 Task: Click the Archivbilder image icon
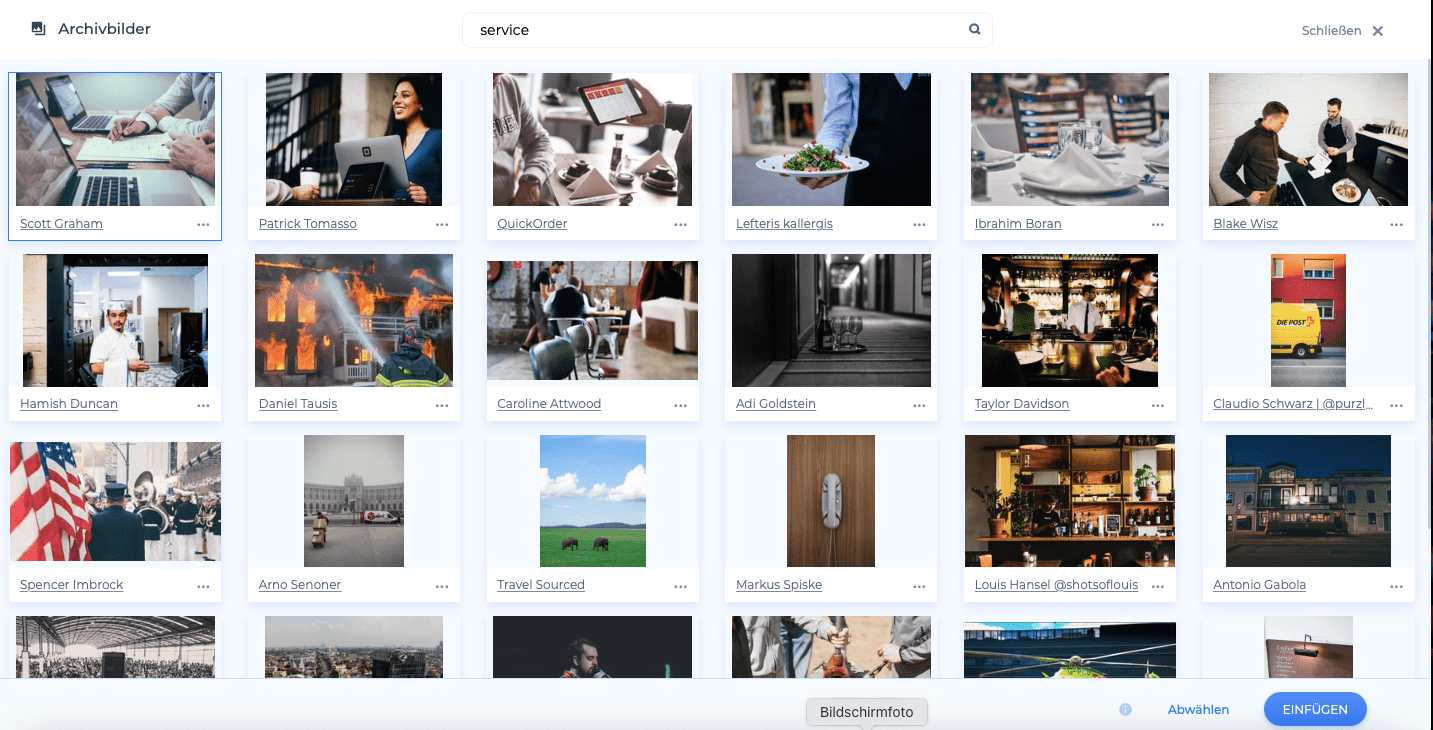39,29
